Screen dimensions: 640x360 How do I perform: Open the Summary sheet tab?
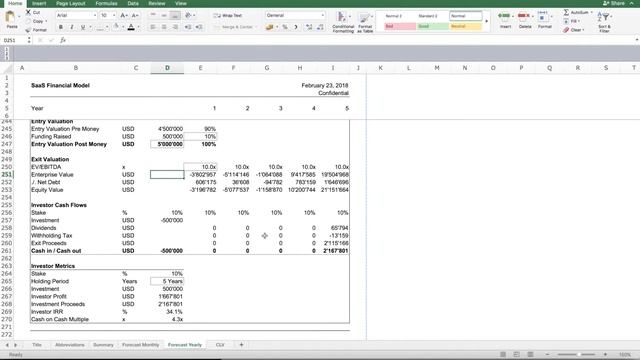(x=103, y=345)
